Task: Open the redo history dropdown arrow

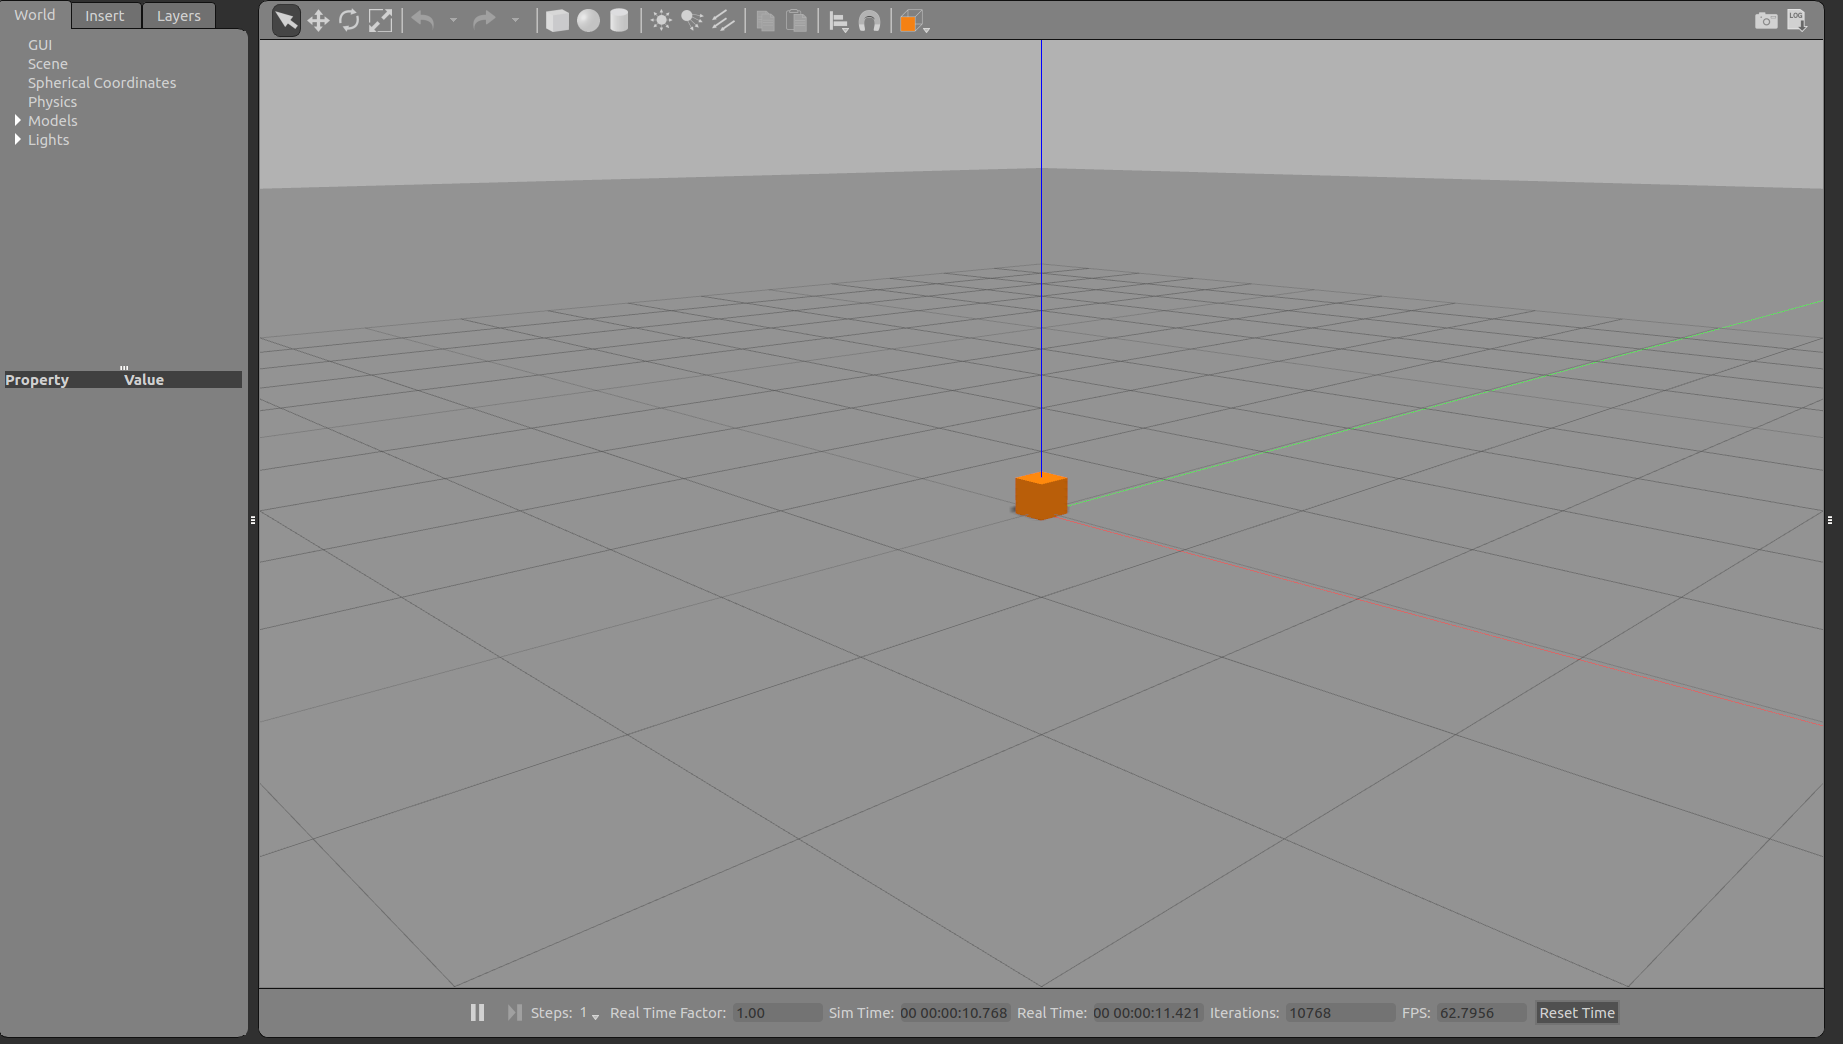Action: point(515,21)
